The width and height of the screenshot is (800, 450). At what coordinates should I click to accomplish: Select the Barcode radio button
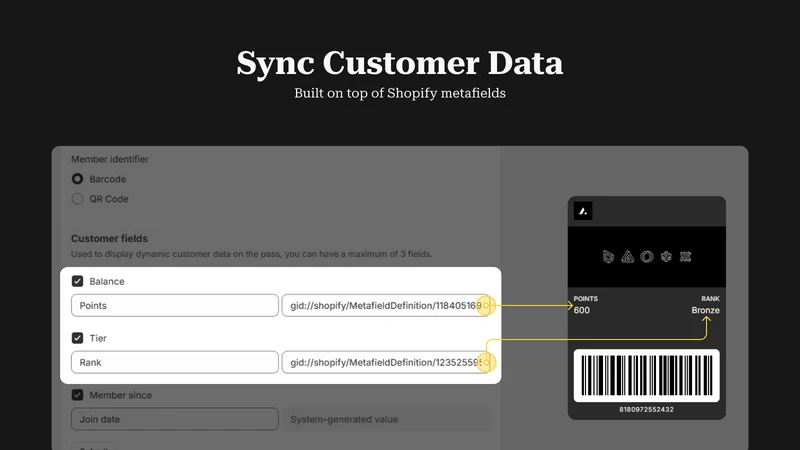click(77, 179)
